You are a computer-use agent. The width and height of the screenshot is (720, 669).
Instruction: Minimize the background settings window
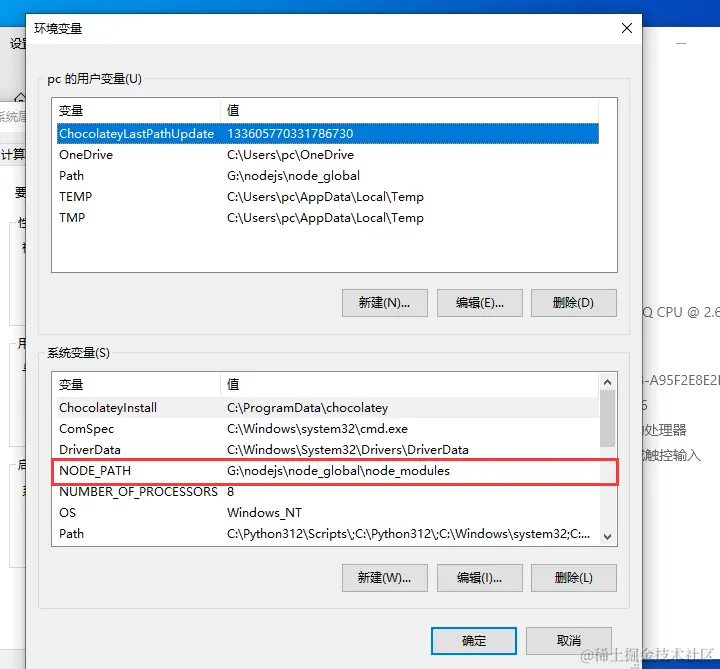click(681, 44)
